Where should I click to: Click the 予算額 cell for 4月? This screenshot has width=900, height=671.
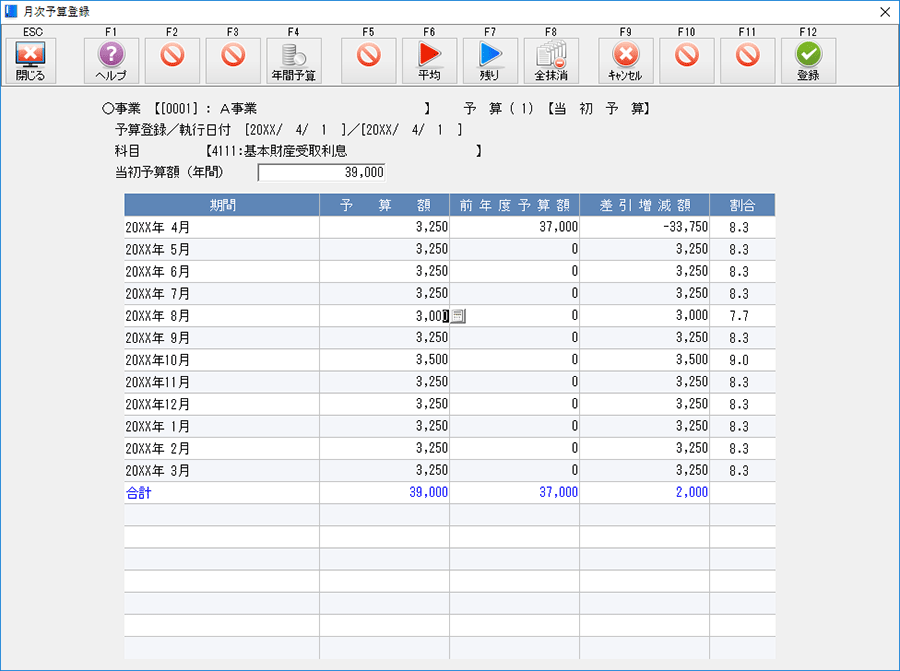[385, 227]
